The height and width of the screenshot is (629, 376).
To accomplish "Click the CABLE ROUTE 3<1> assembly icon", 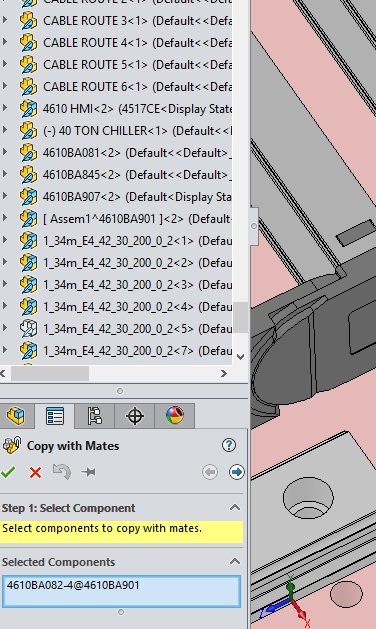I will click(x=28, y=20).
